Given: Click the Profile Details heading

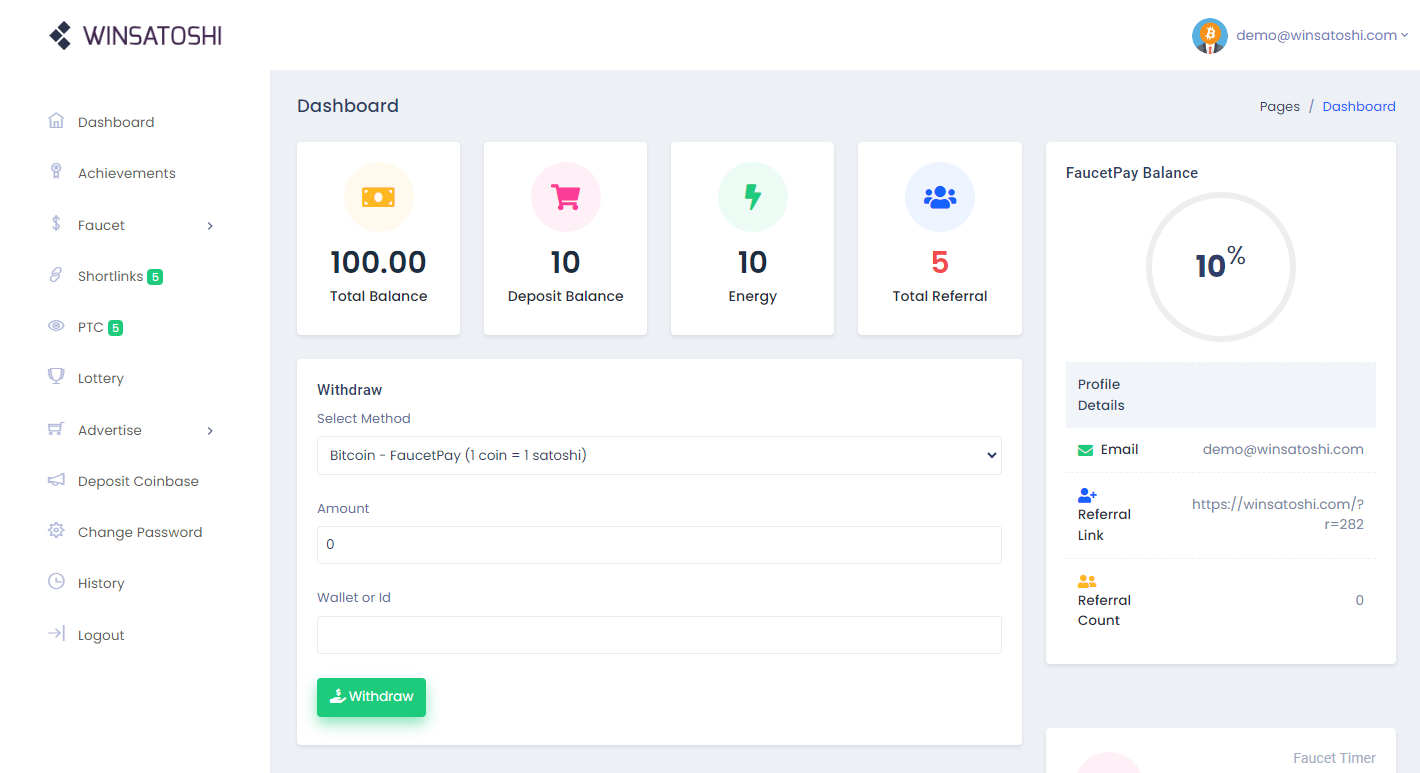Looking at the screenshot, I should click(x=1101, y=395).
